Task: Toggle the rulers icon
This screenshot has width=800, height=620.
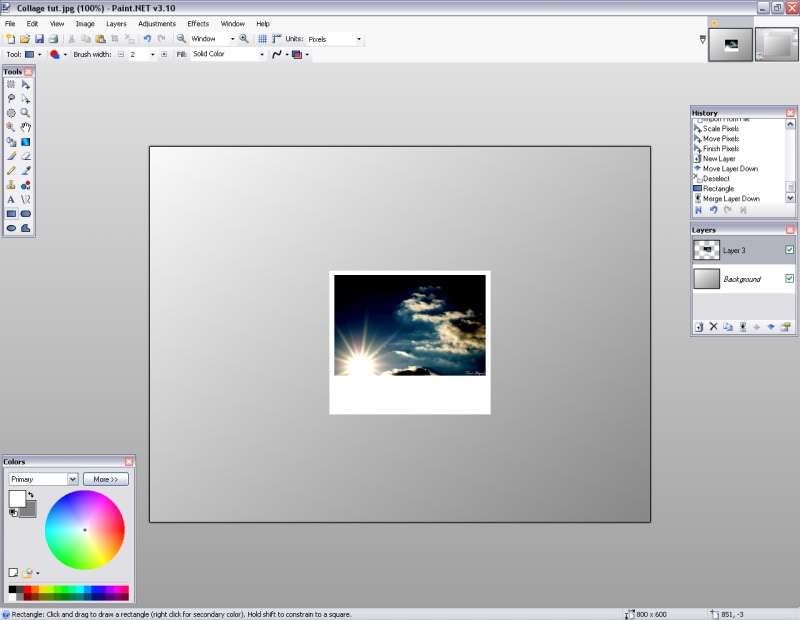Action: tap(277, 39)
